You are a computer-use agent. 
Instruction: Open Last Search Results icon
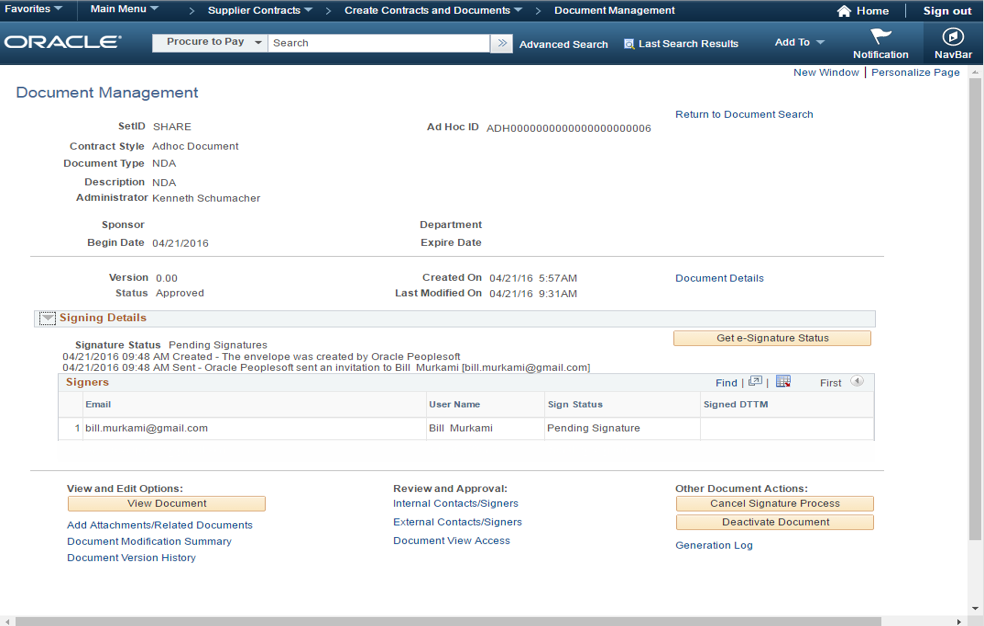(x=629, y=44)
